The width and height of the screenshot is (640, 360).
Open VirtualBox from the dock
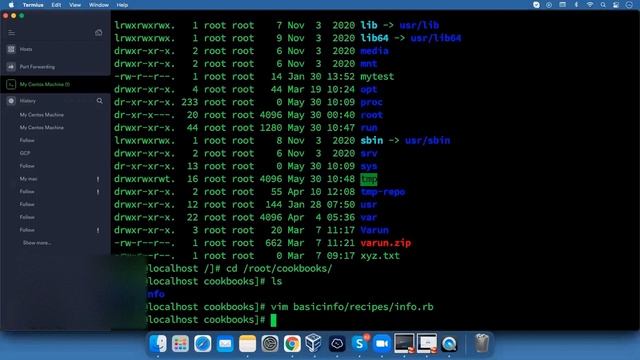coord(314,344)
